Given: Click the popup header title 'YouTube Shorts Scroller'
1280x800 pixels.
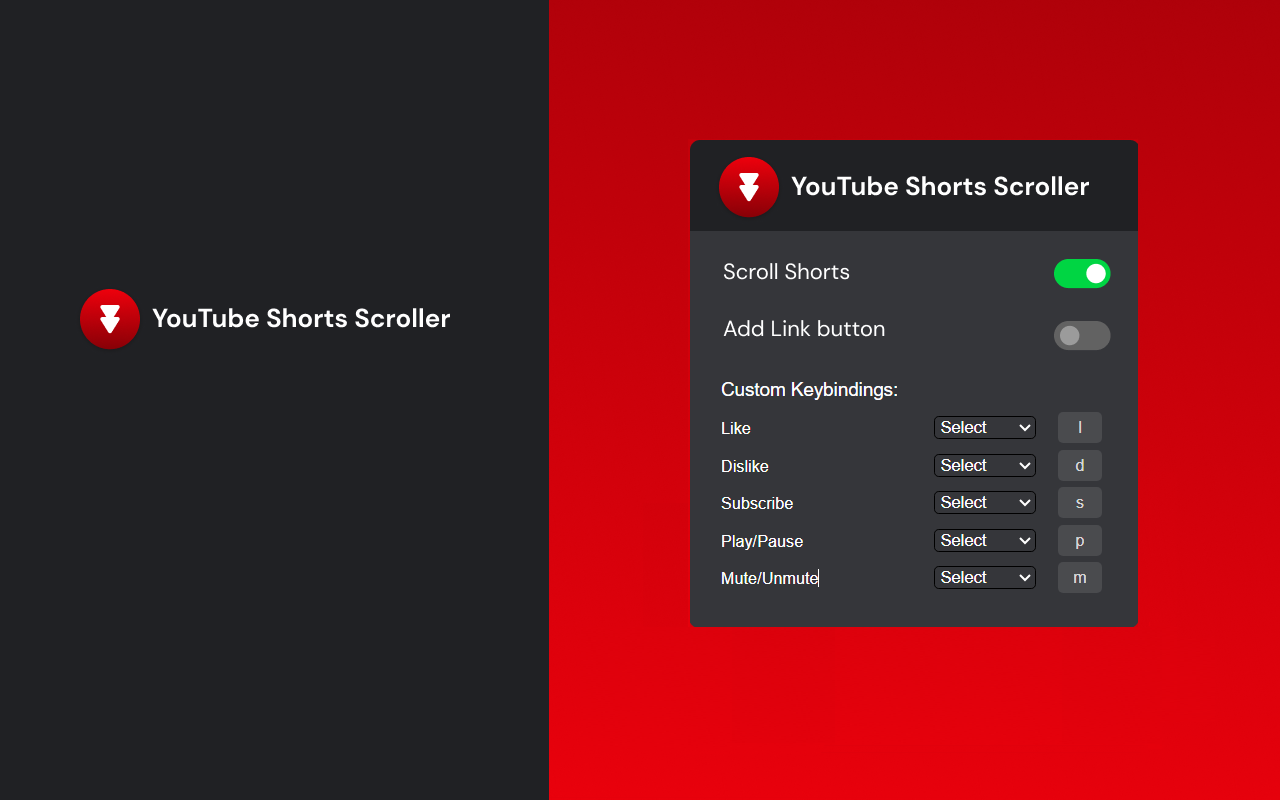Looking at the screenshot, I should coord(940,187).
